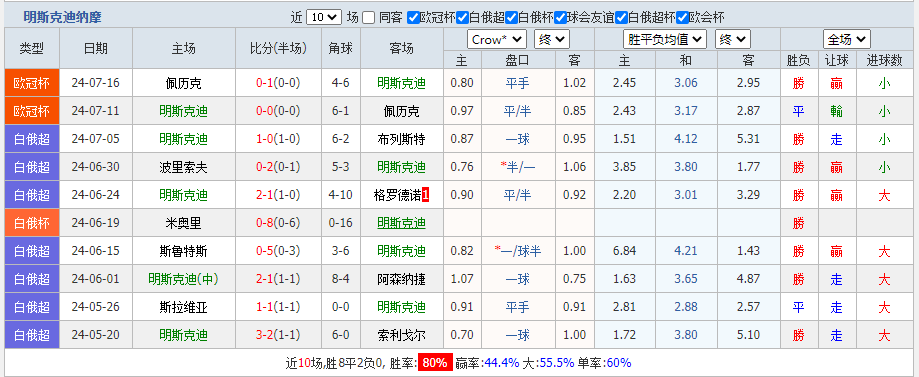Toggle the 同客 checkbox
Viewport: 919px width, 377px height.
[369, 18]
